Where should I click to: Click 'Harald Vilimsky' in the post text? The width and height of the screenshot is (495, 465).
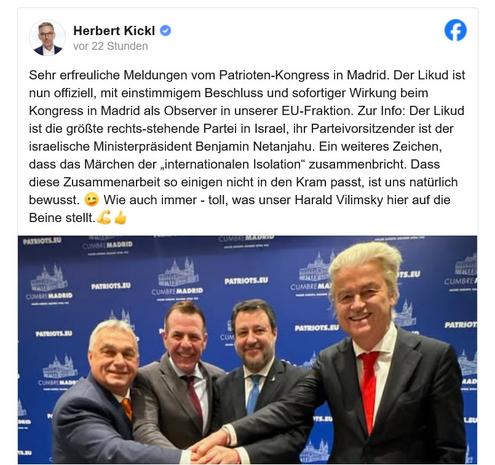pyautogui.click(x=339, y=200)
